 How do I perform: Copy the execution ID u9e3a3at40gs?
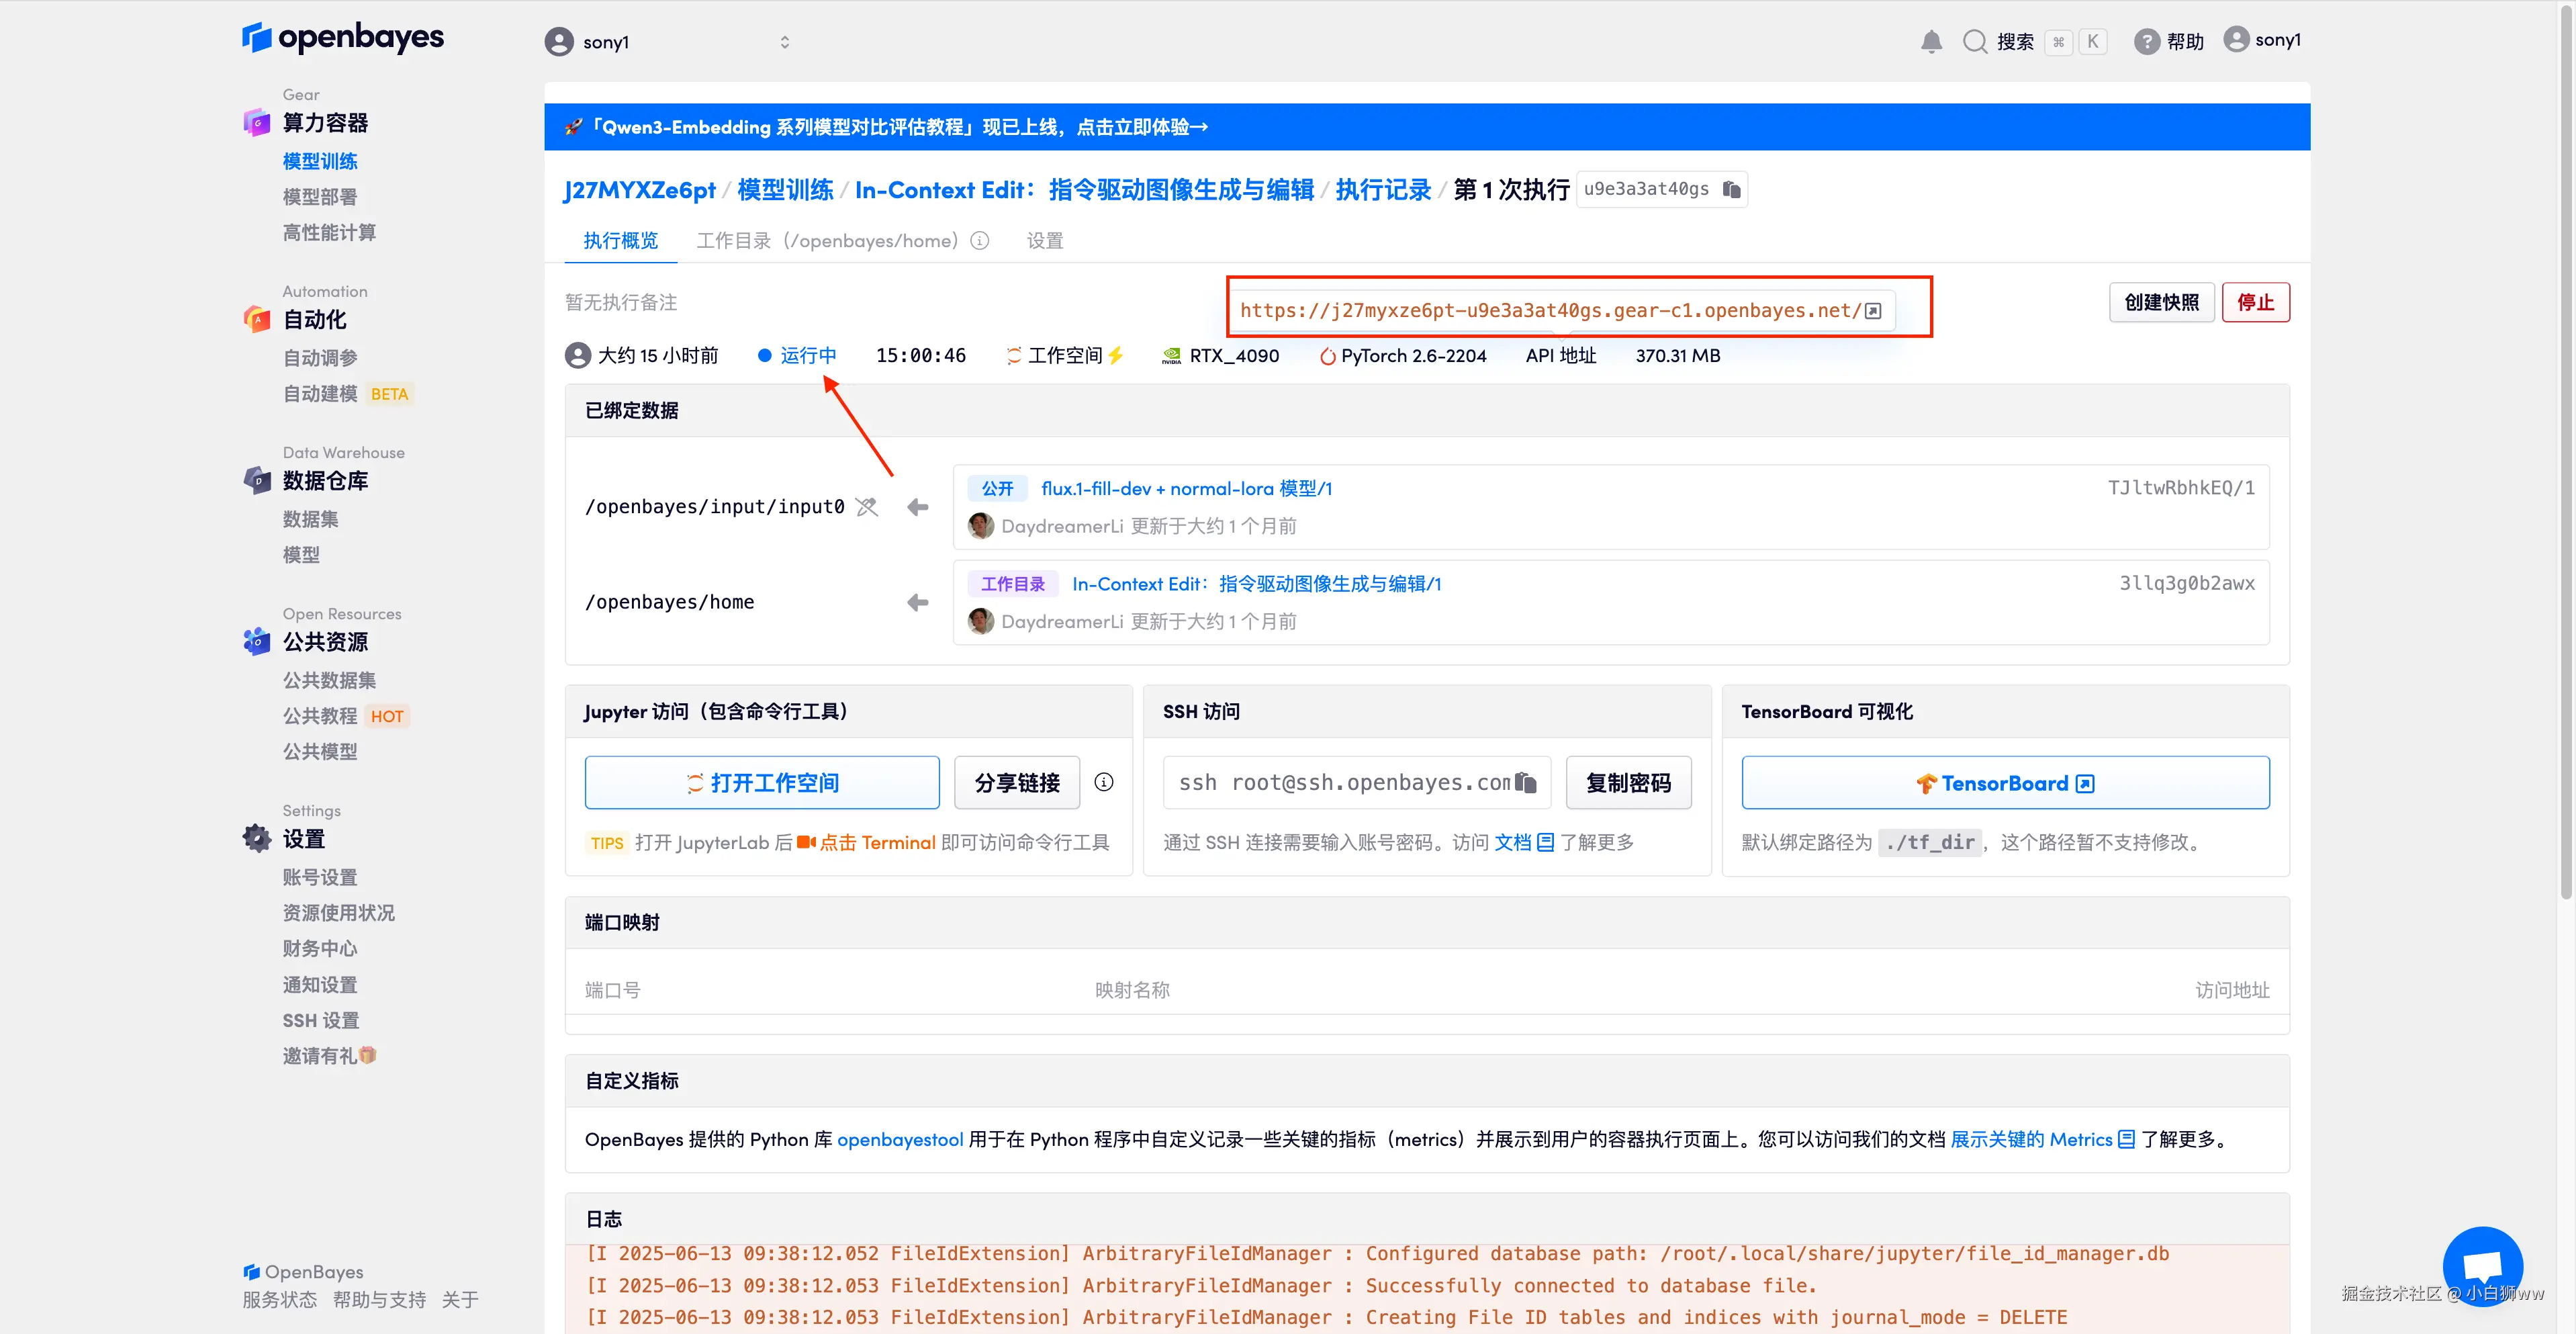[1732, 189]
